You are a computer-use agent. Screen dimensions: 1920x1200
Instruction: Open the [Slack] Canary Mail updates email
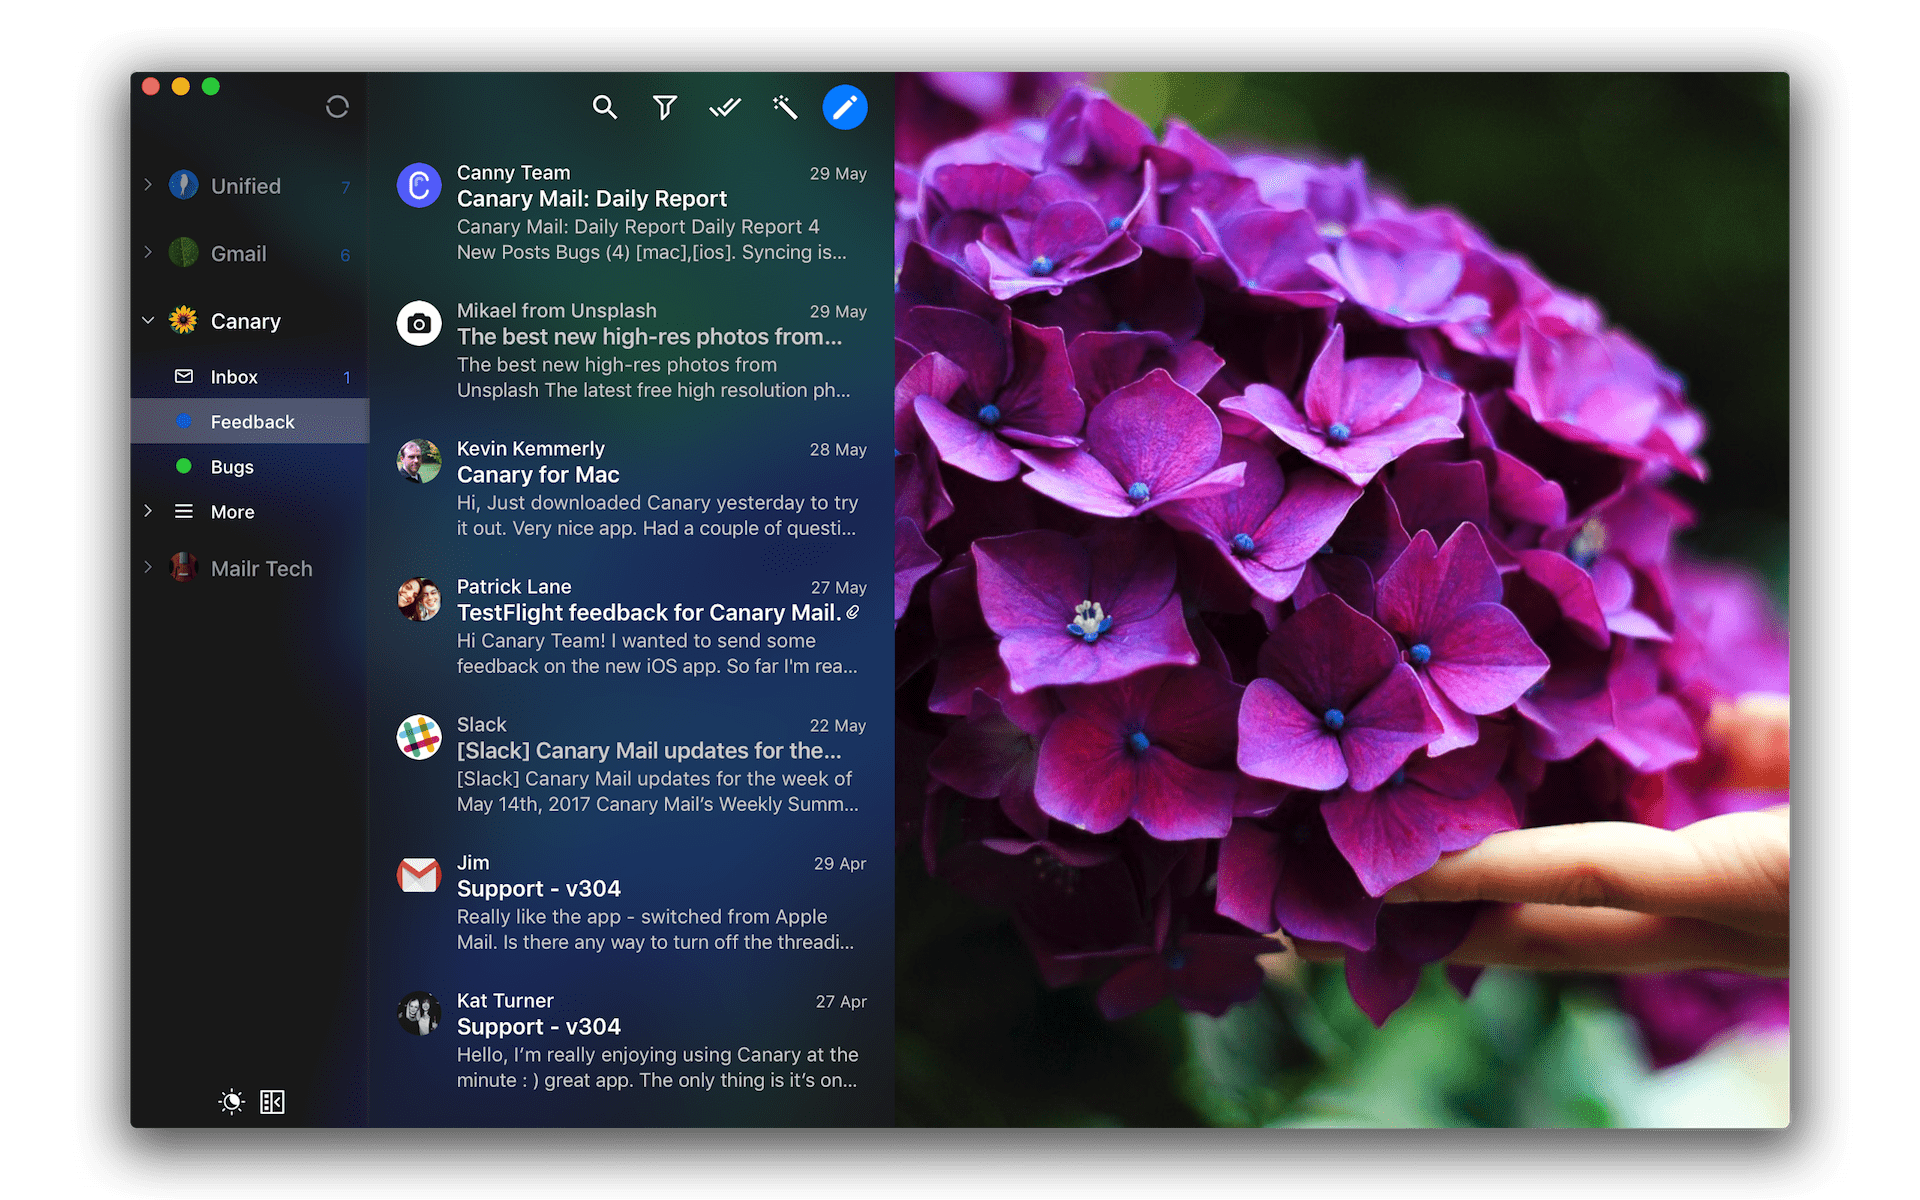pyautogui.click(x=631, y=765)
